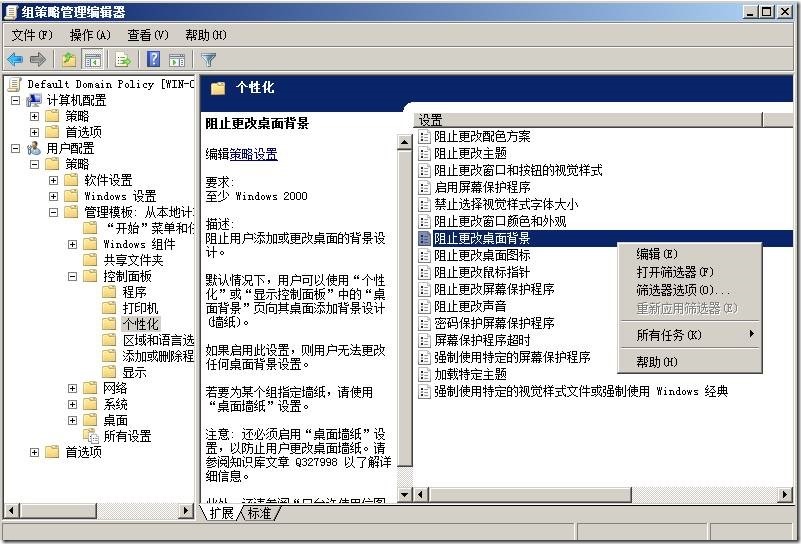The width and height of the screenshot is (801, 544).
Task: Click the Filter funnel toolbar icon
Action: point(208,60)
